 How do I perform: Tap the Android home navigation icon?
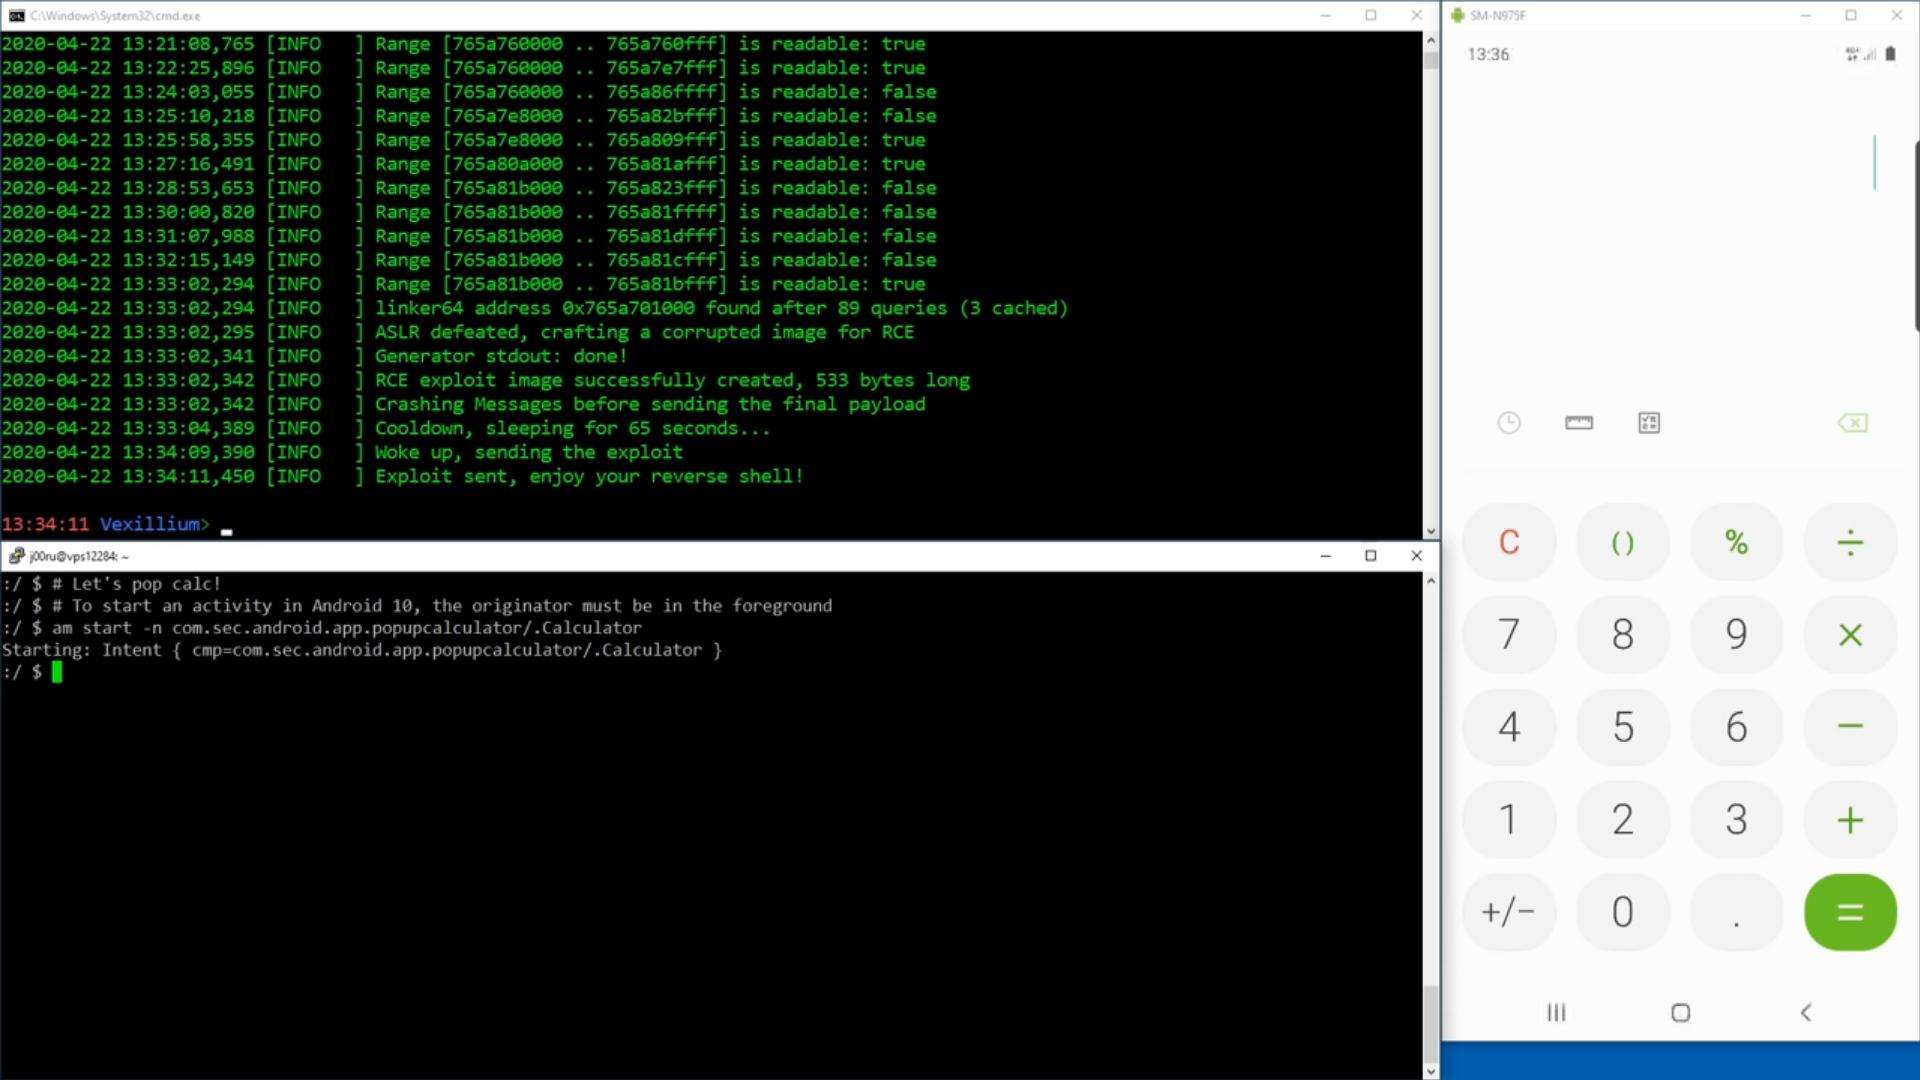pos(1681,1013)
